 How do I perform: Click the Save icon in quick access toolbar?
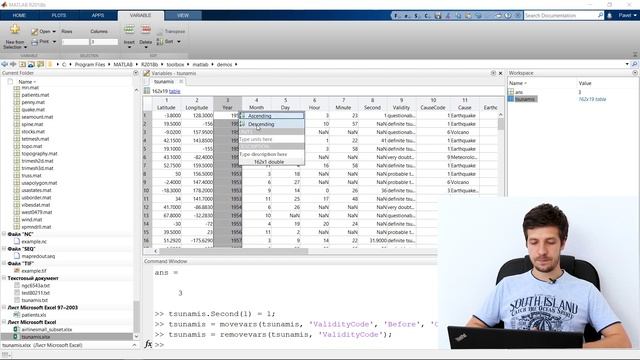438,16
